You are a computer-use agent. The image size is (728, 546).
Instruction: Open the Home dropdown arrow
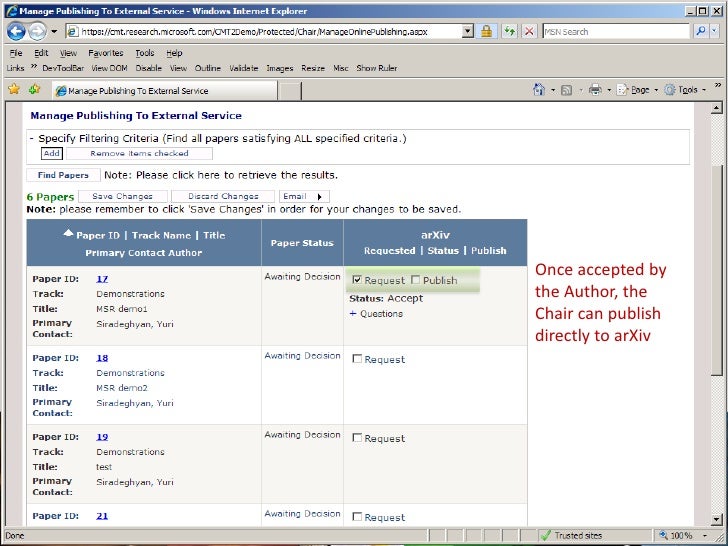coord(552,90)
